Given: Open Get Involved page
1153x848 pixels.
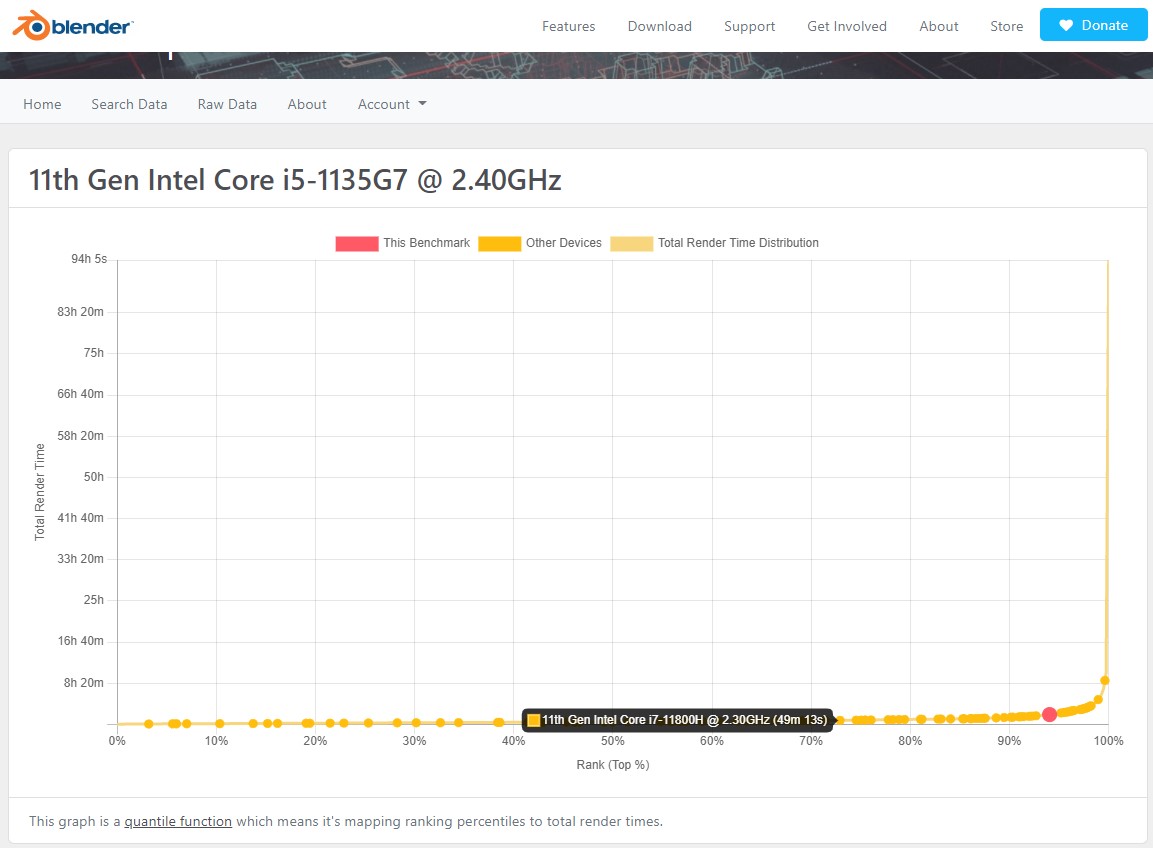Looking at the screenshot, I should pyautogui.click(x=846, y=26).
